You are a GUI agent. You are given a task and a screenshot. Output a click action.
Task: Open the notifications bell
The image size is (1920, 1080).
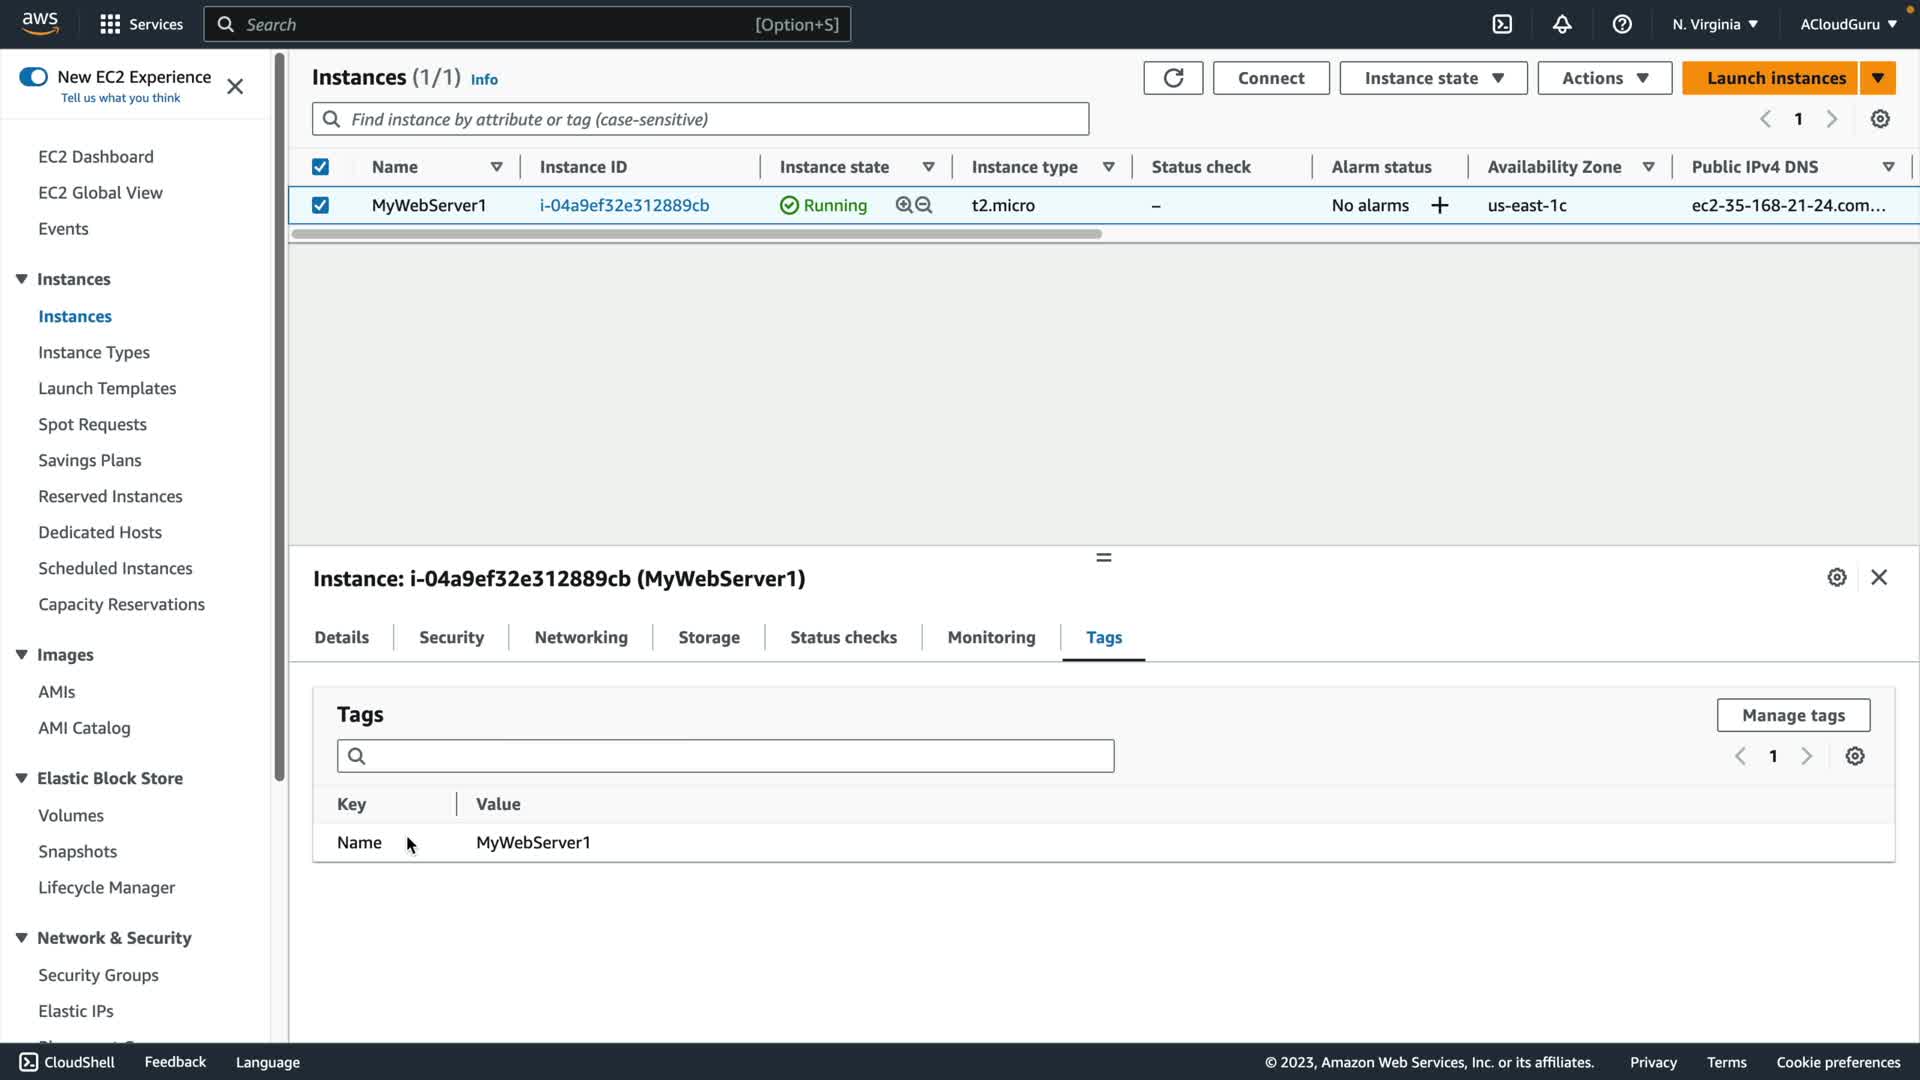tap(1562, 24)
